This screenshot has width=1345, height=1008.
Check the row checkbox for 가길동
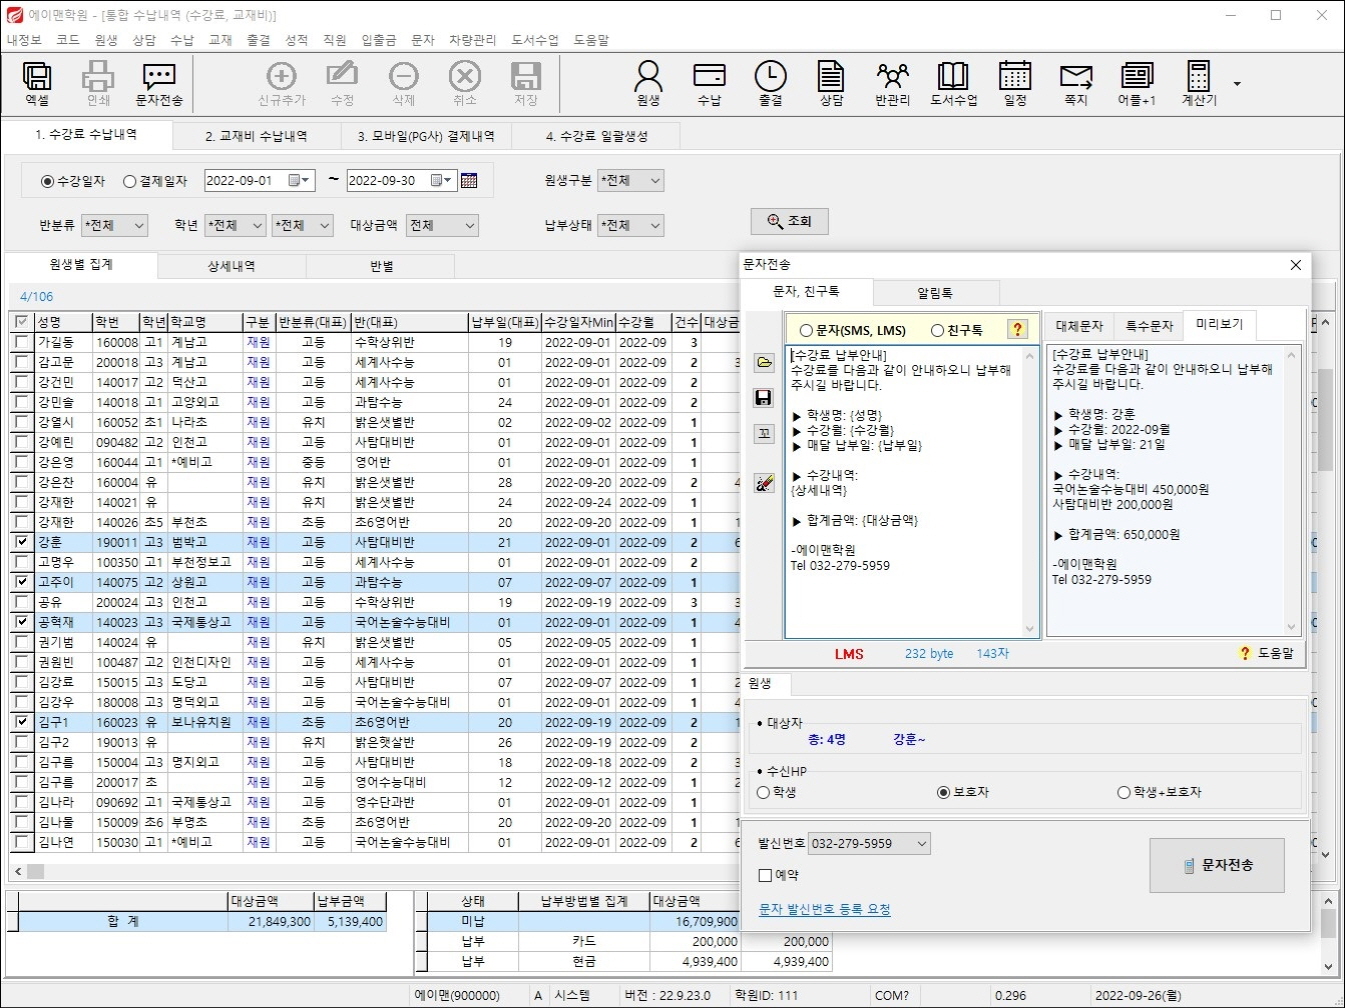[x=22, y=342]
